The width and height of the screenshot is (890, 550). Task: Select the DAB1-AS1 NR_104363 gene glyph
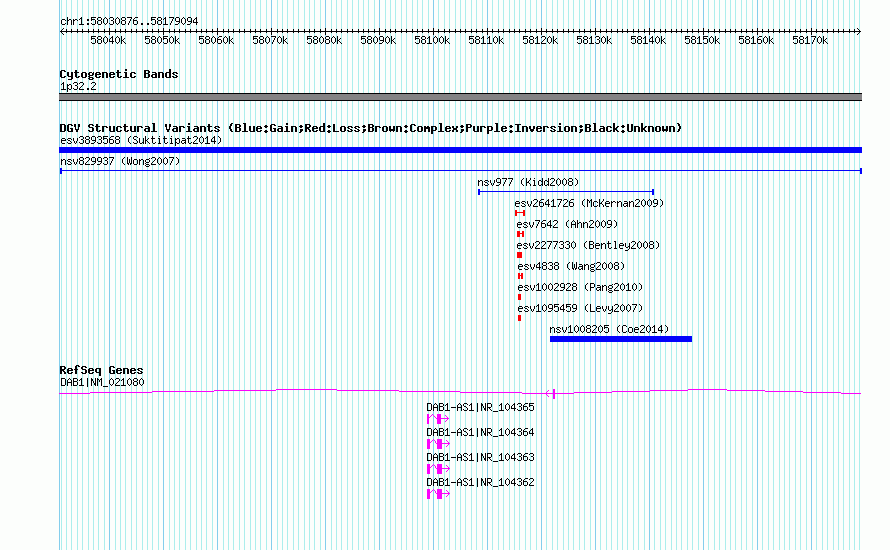point(438,469)
